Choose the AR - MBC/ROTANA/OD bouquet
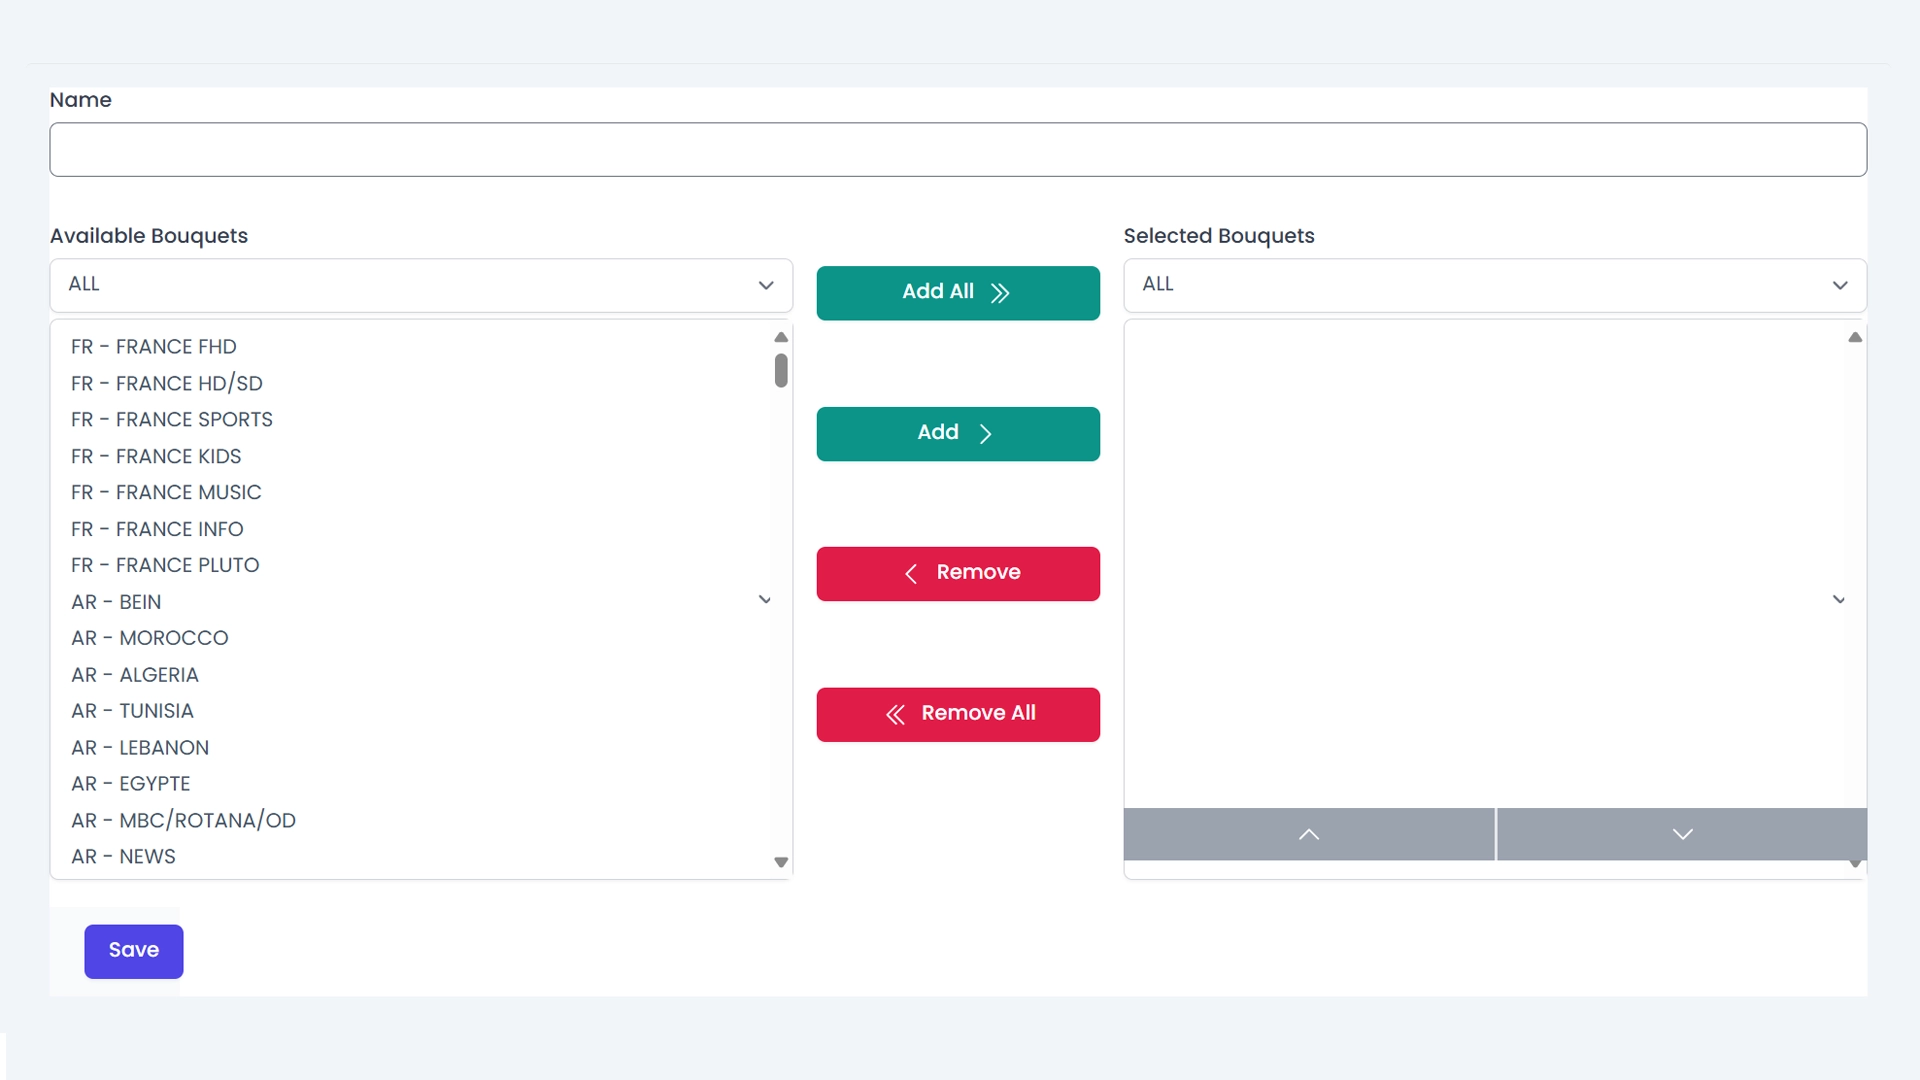The height and width of the screenshot is (1080, 1920). coord(183,821)
